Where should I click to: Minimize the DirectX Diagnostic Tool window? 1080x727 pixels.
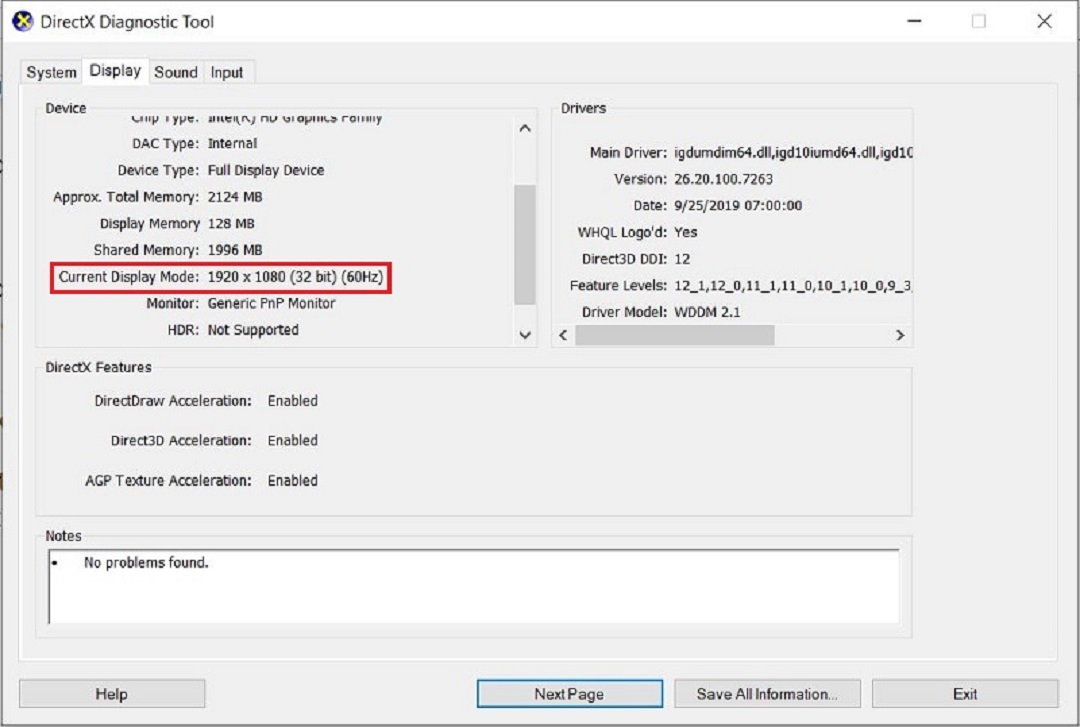click(914, 21)
